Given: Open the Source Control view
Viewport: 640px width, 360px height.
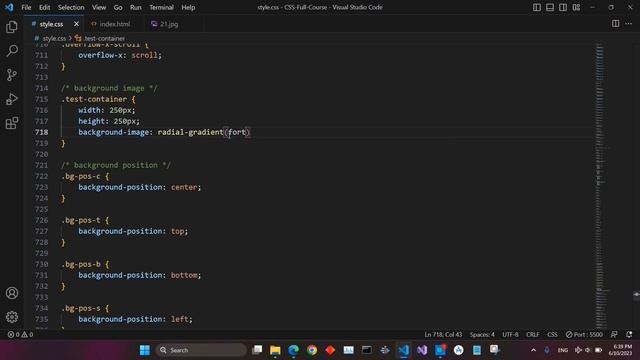Looking at the screenshot, I should point(12,75).
